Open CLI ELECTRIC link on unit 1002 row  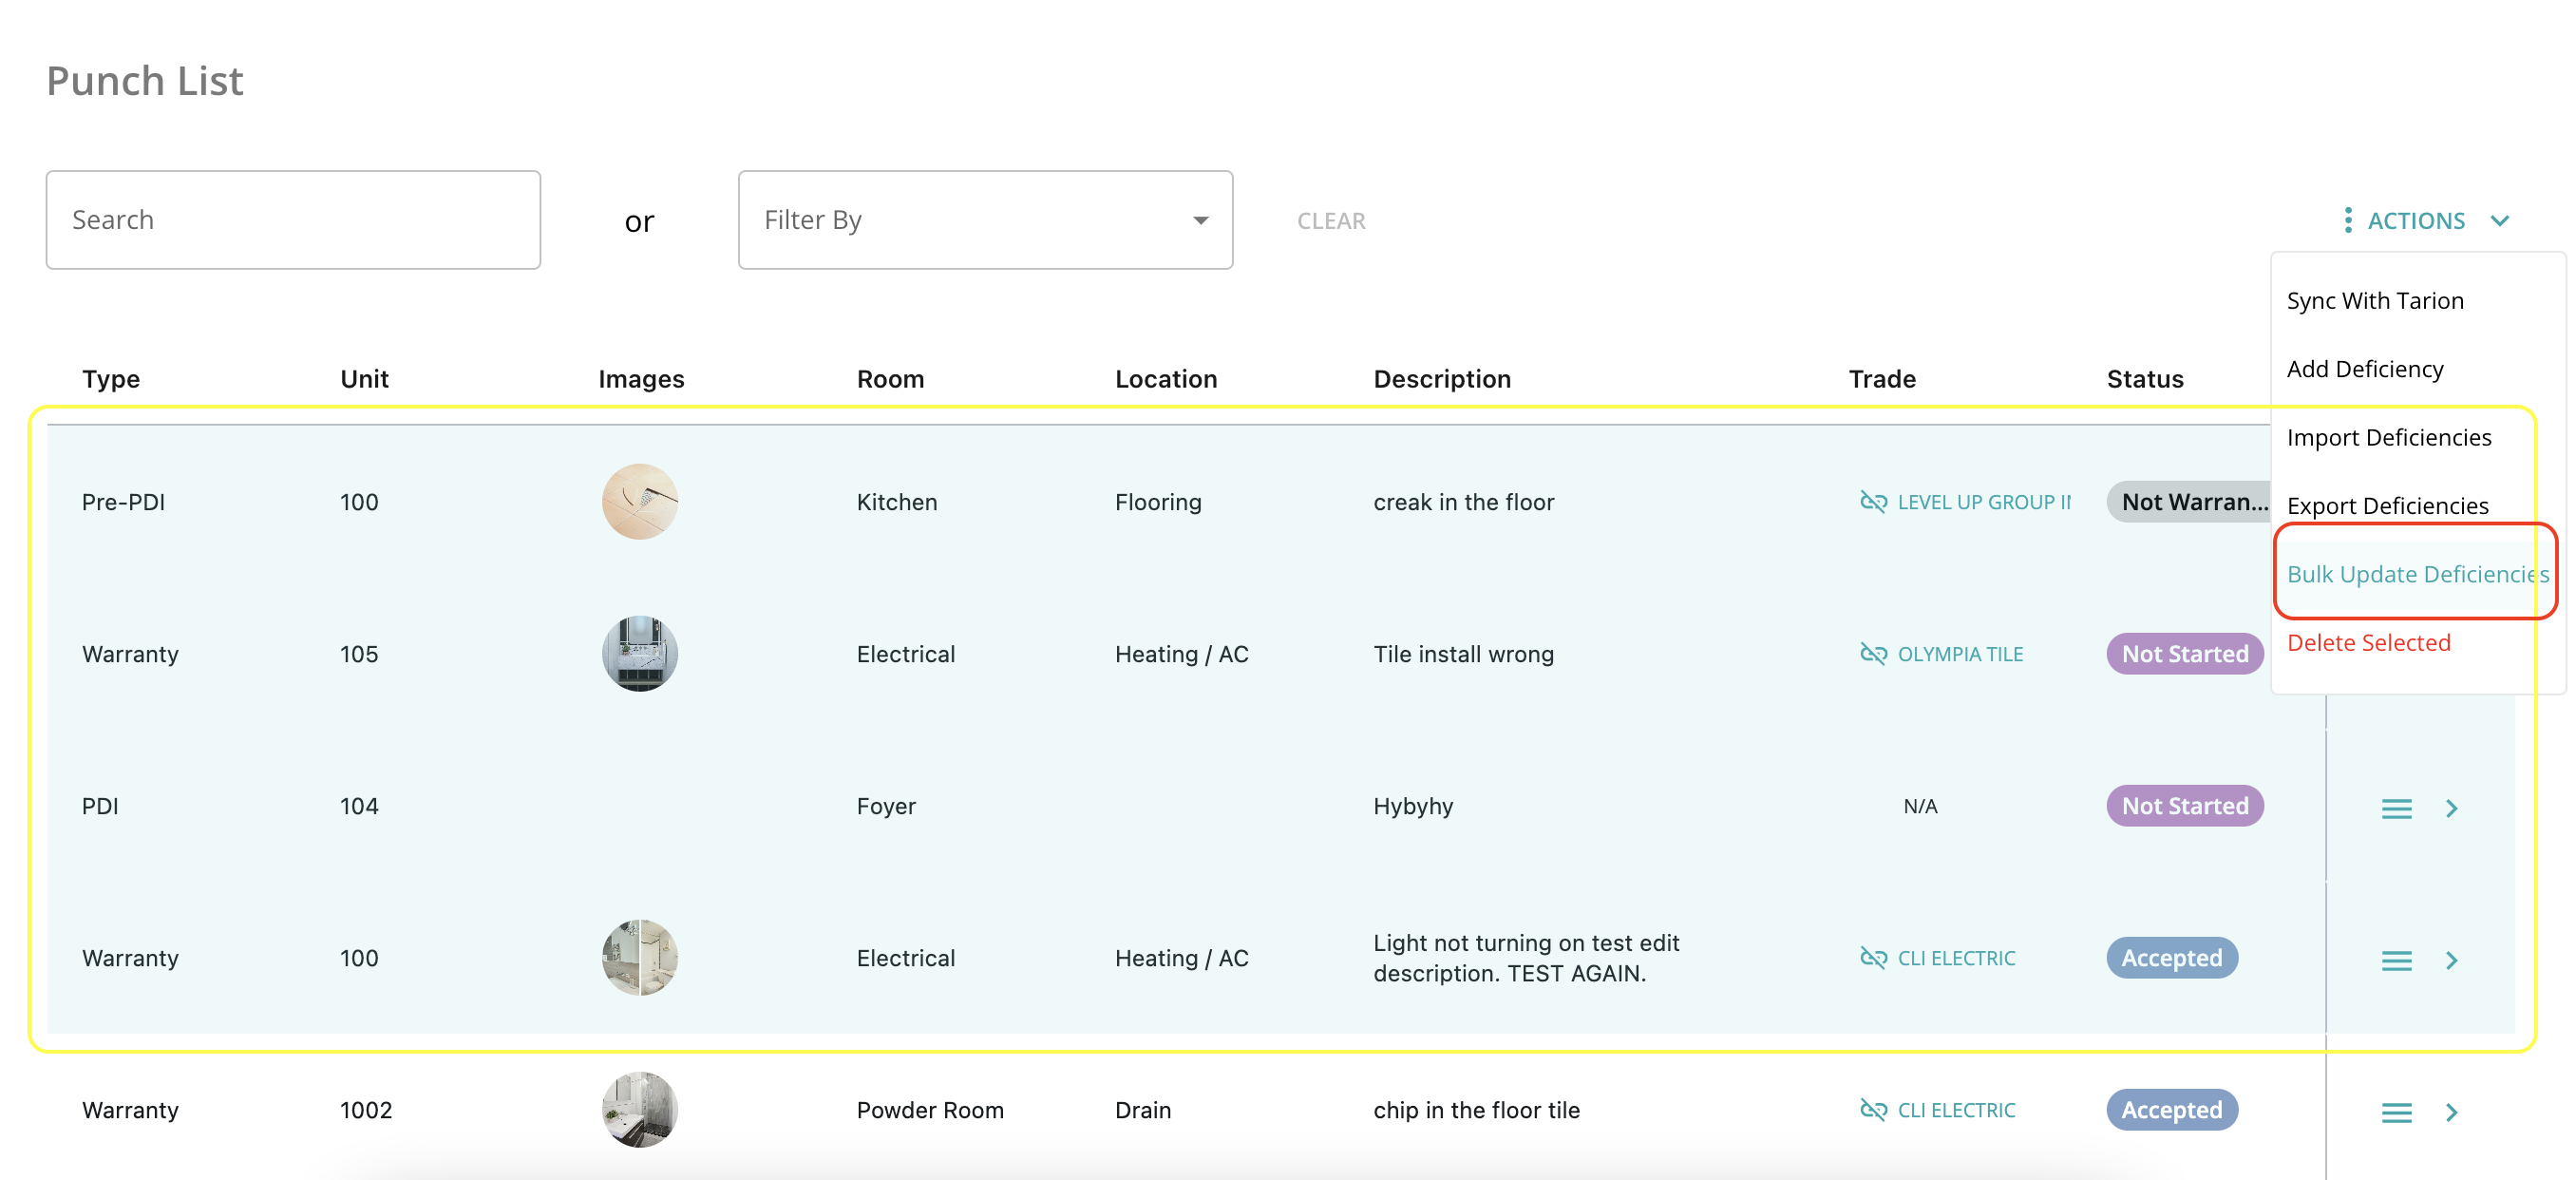1956,1110
